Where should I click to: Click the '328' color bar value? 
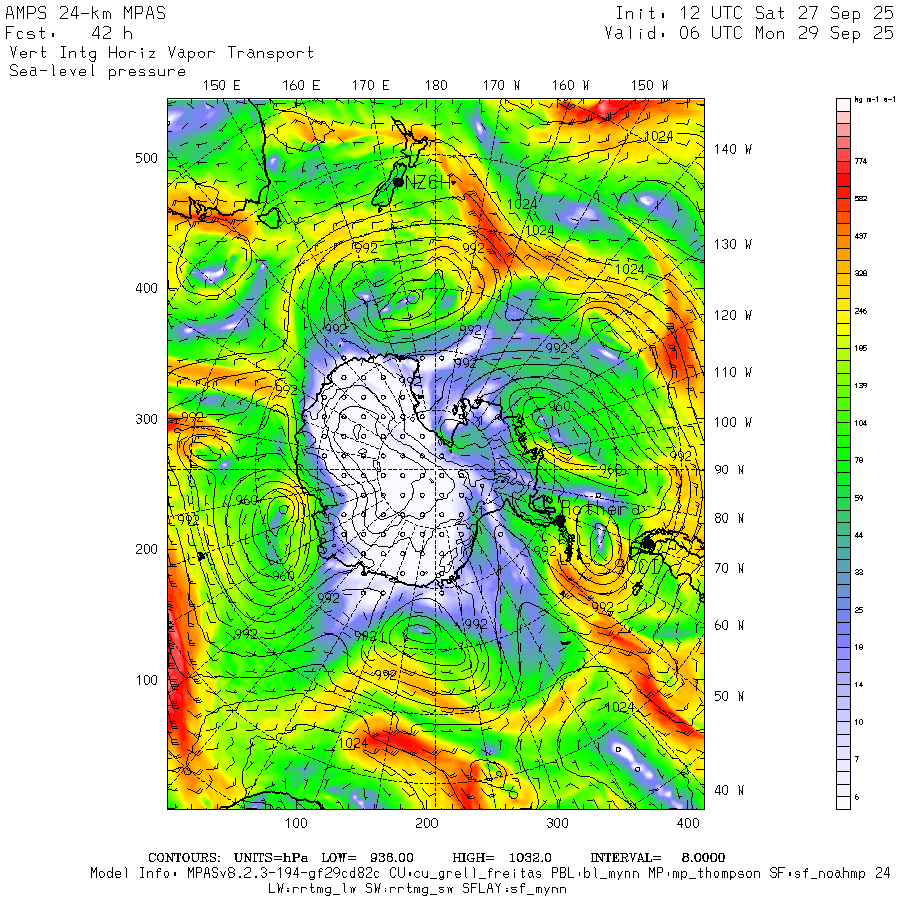(860, 273)
